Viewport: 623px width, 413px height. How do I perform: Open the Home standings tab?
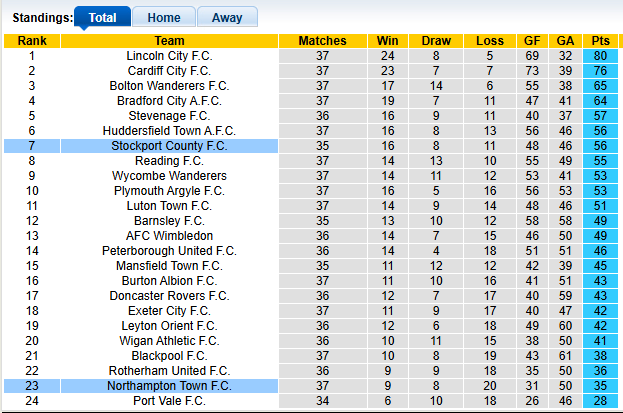pos(163,17)
